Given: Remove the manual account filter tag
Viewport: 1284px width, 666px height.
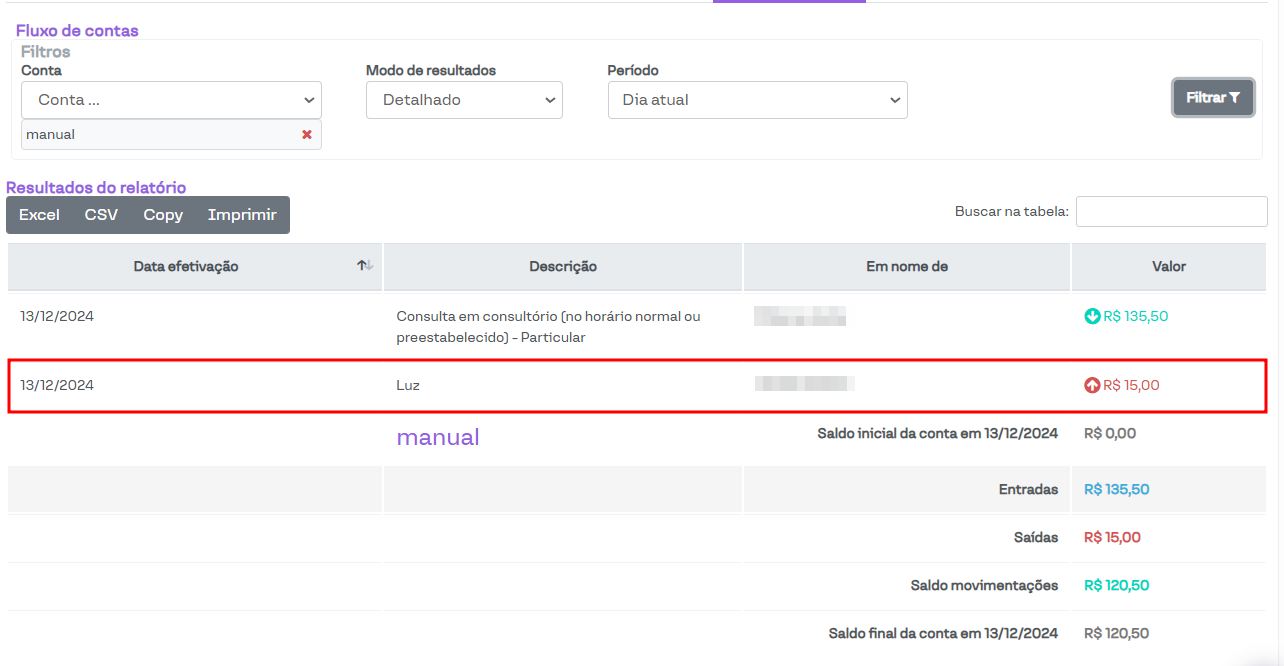Looking at the screenshot, I should tap(307, 135).
